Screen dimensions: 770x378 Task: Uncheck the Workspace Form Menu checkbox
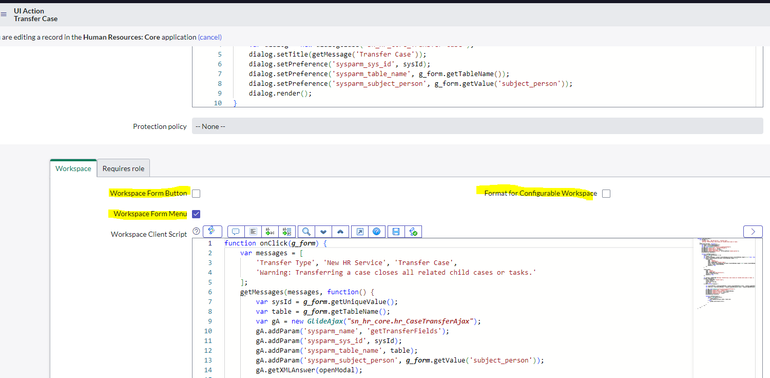[196, 214]
